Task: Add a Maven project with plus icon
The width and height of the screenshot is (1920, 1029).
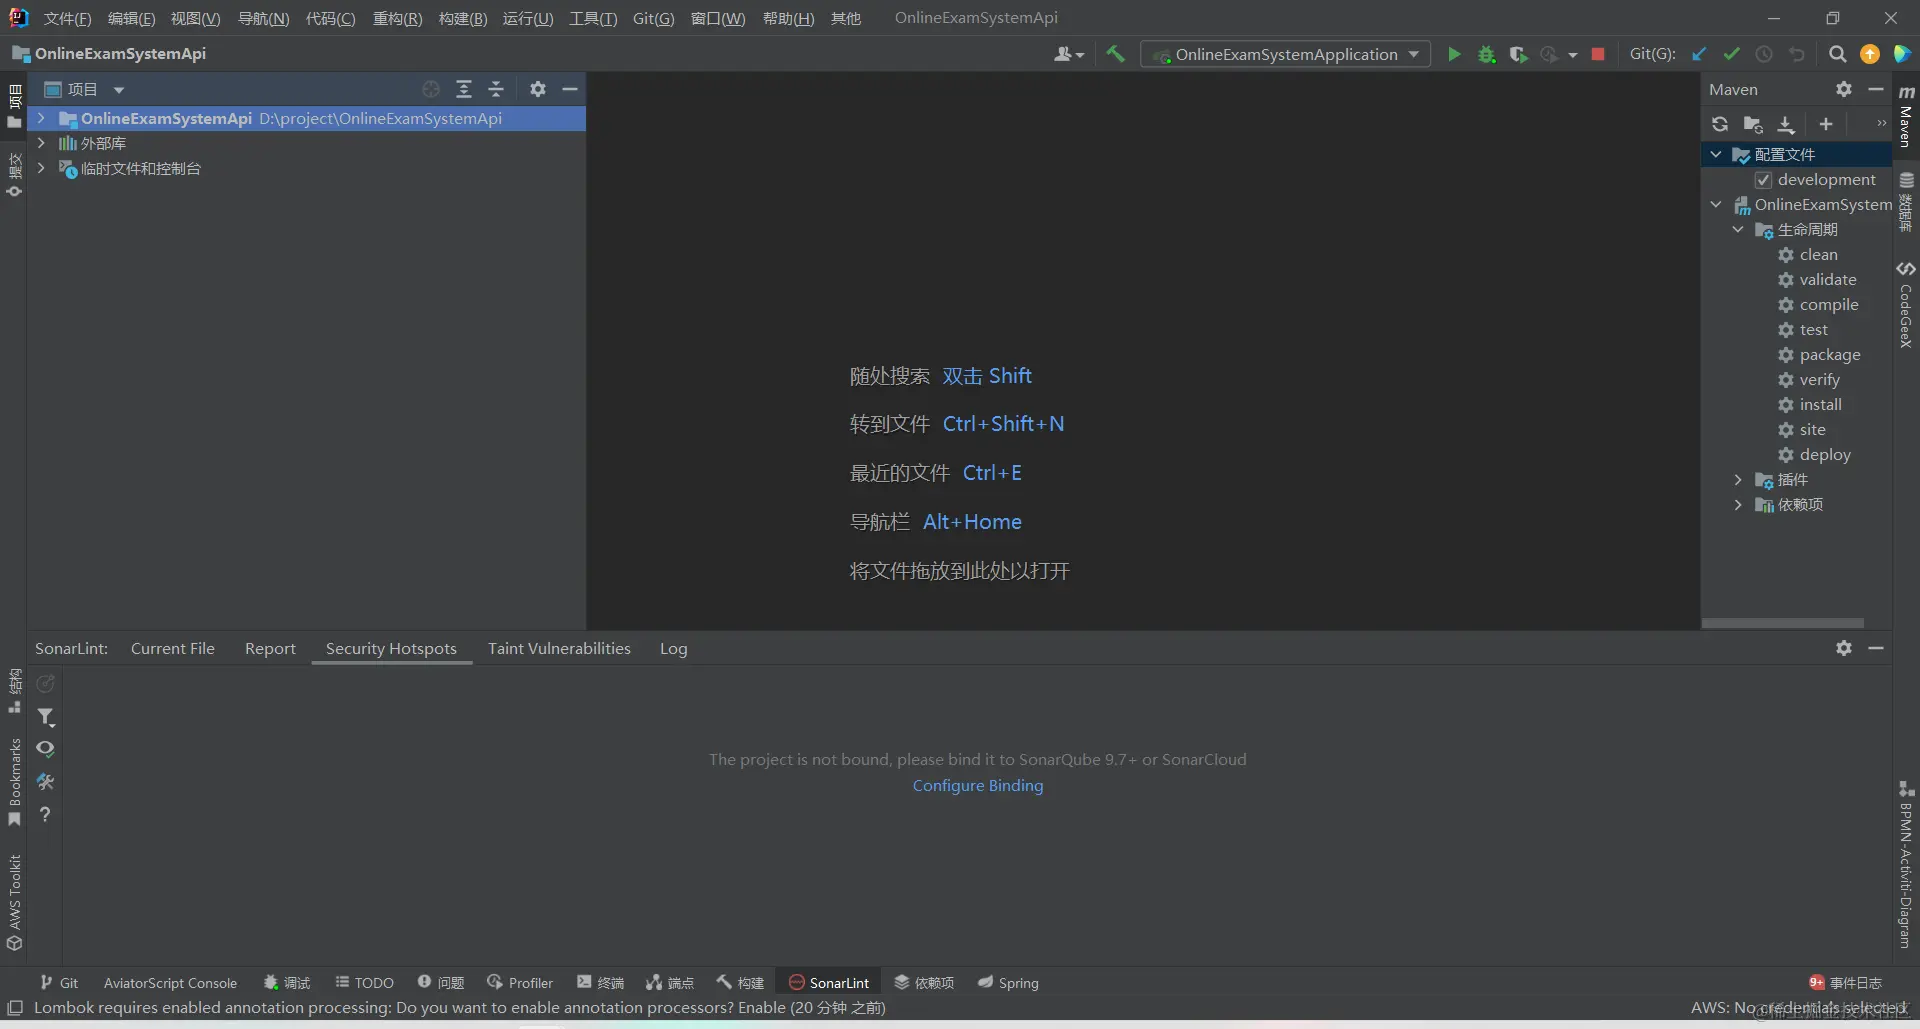Action: pos(1826,124)
